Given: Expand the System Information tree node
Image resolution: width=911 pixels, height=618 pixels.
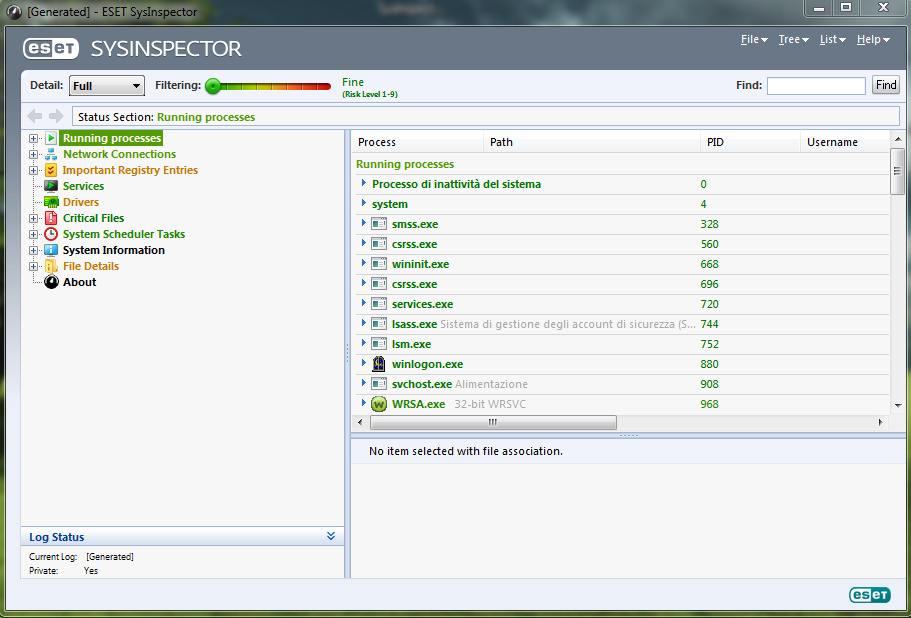Looking at the screenshot, I should (33, 250).
